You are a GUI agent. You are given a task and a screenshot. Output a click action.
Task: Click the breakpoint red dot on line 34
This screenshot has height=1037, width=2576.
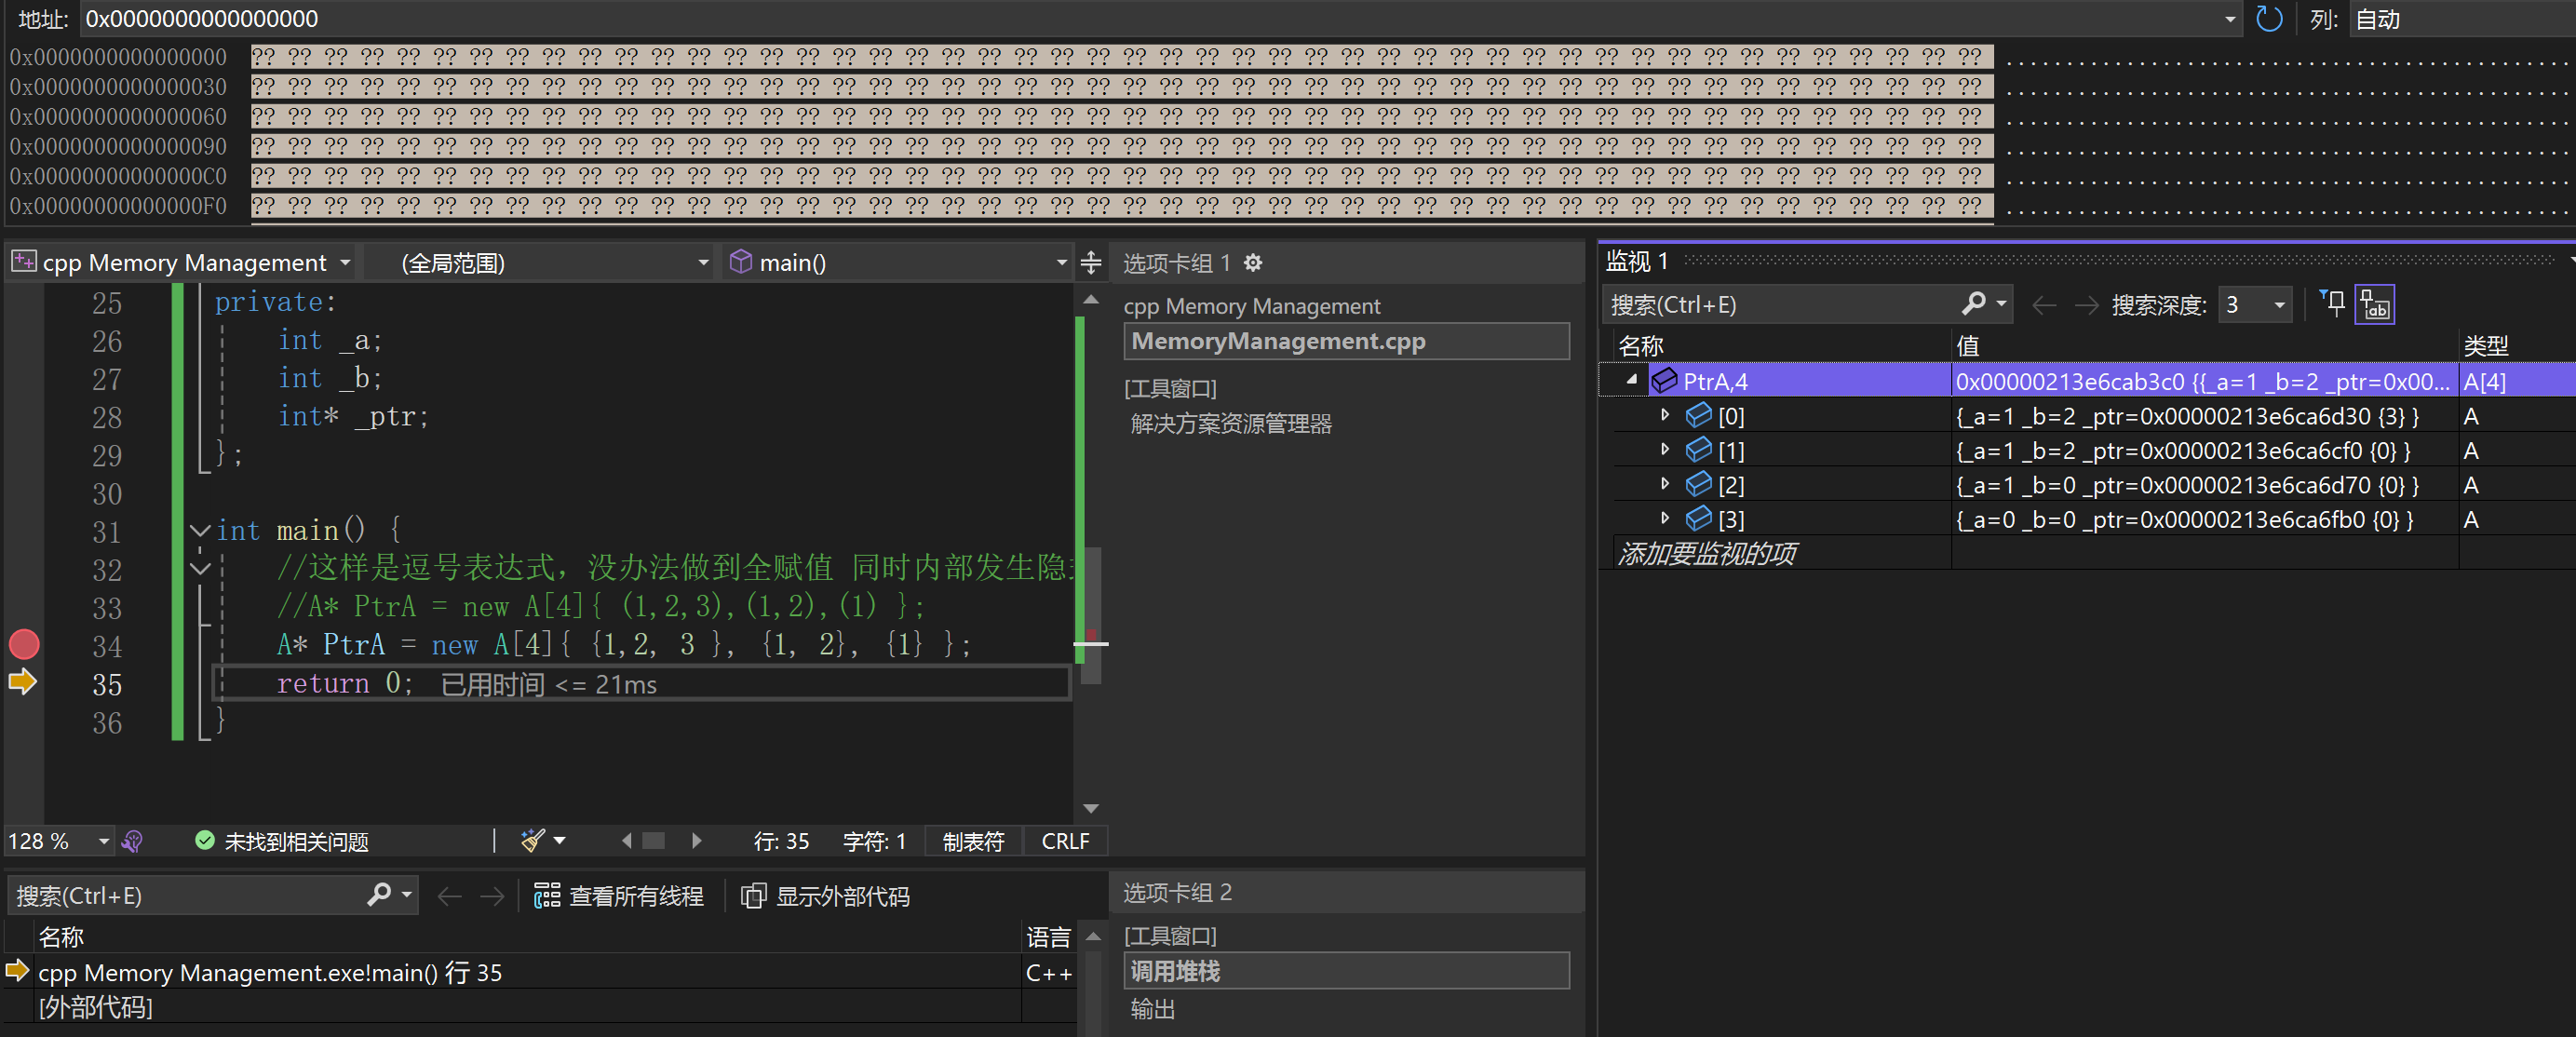[x=24, y=645]
